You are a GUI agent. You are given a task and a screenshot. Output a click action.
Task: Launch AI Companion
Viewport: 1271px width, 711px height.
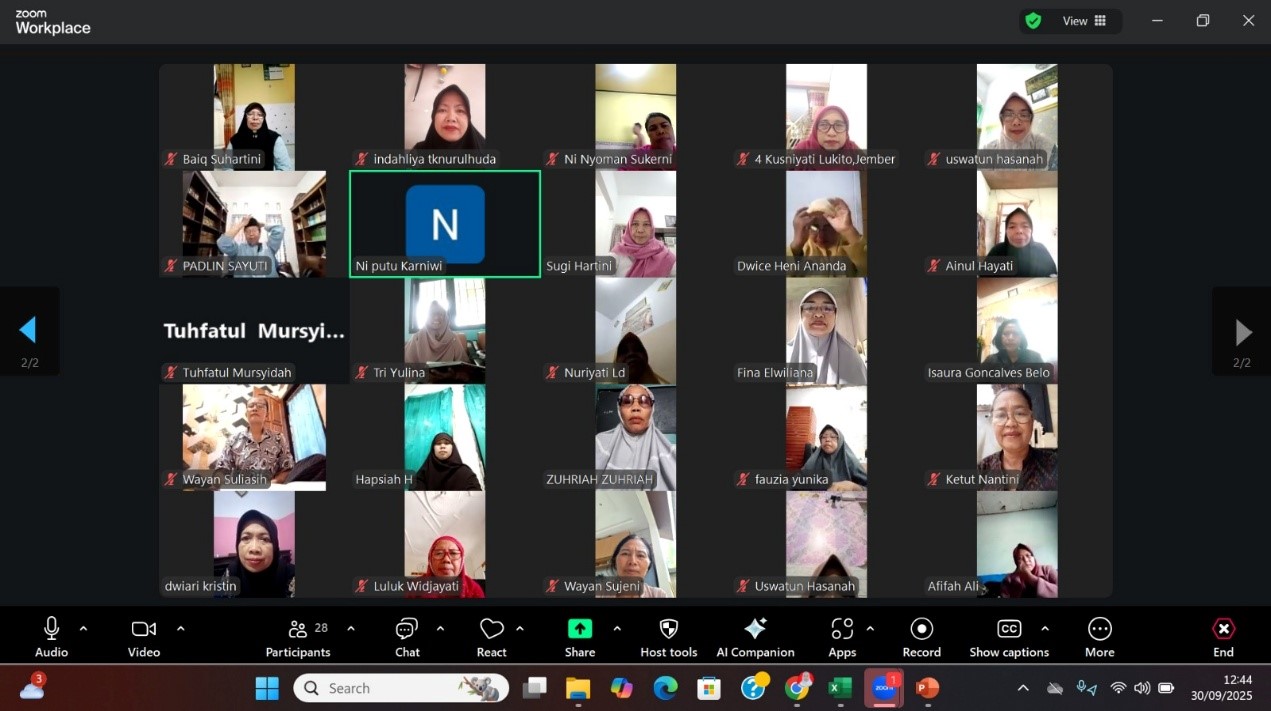(755, 637)
